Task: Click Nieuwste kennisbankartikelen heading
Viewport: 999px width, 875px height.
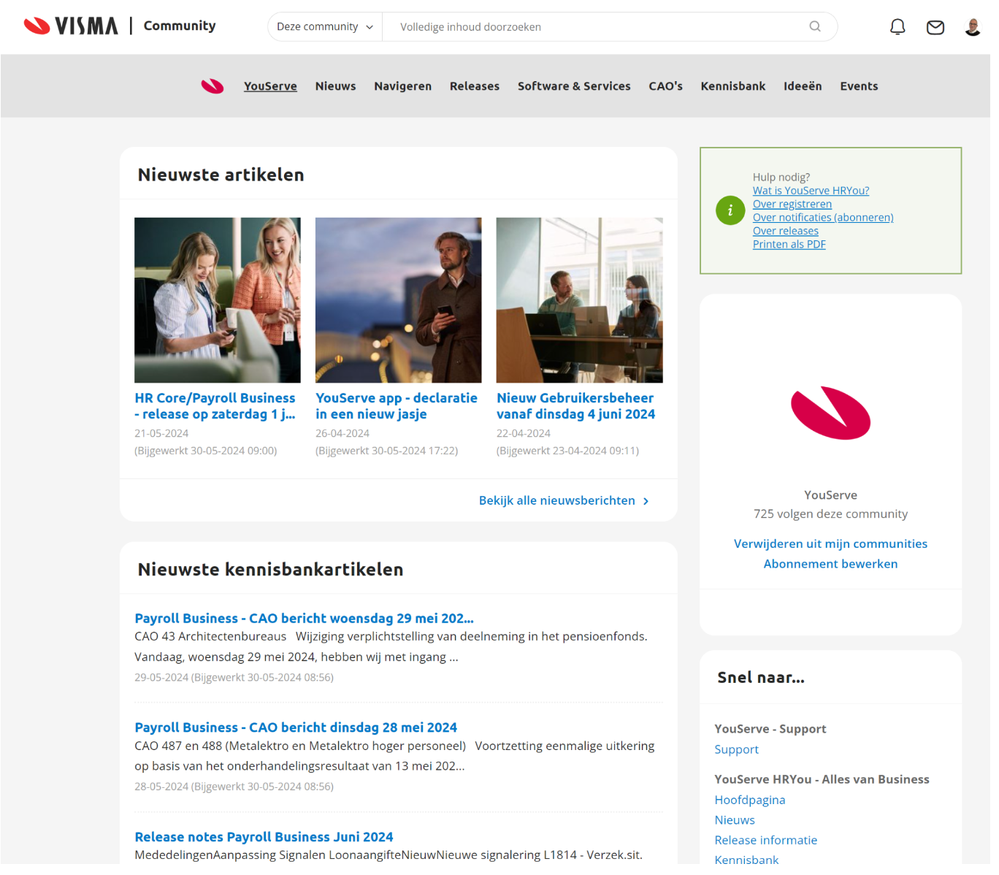Action: click(x=270, y=569)
